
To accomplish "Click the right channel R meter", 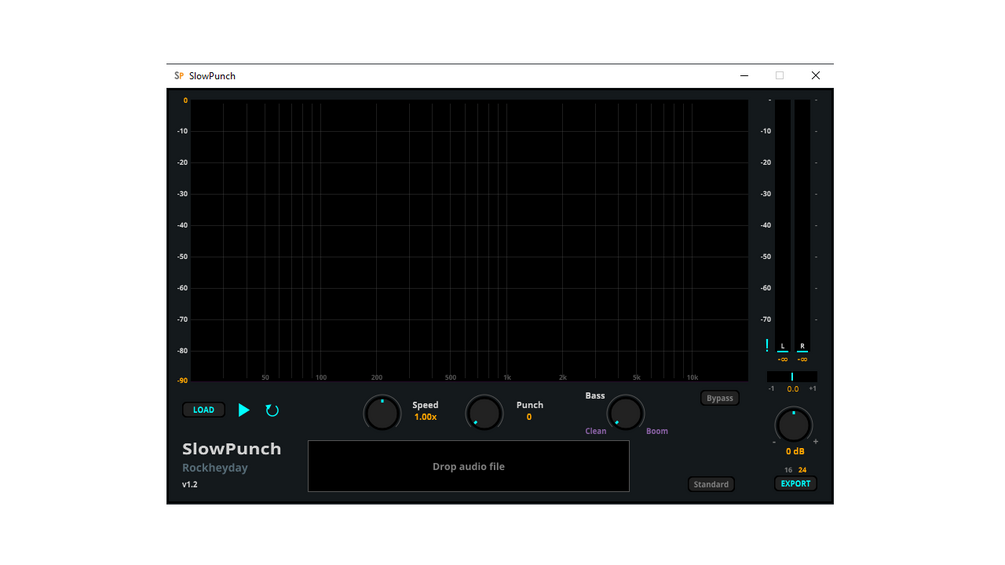I will tap(802, 224).
